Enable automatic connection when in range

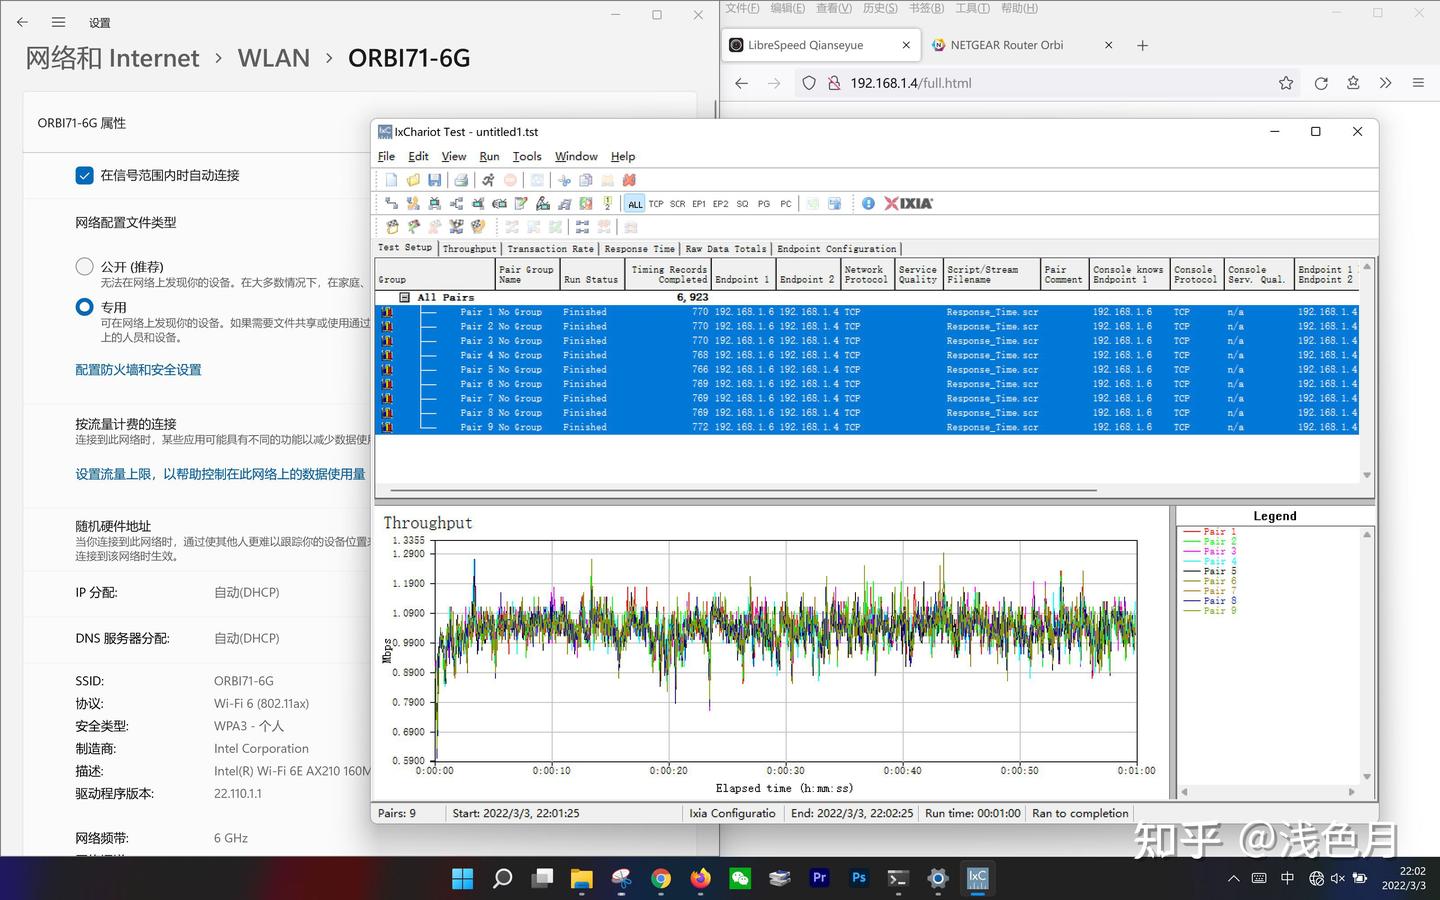point(84,174)
